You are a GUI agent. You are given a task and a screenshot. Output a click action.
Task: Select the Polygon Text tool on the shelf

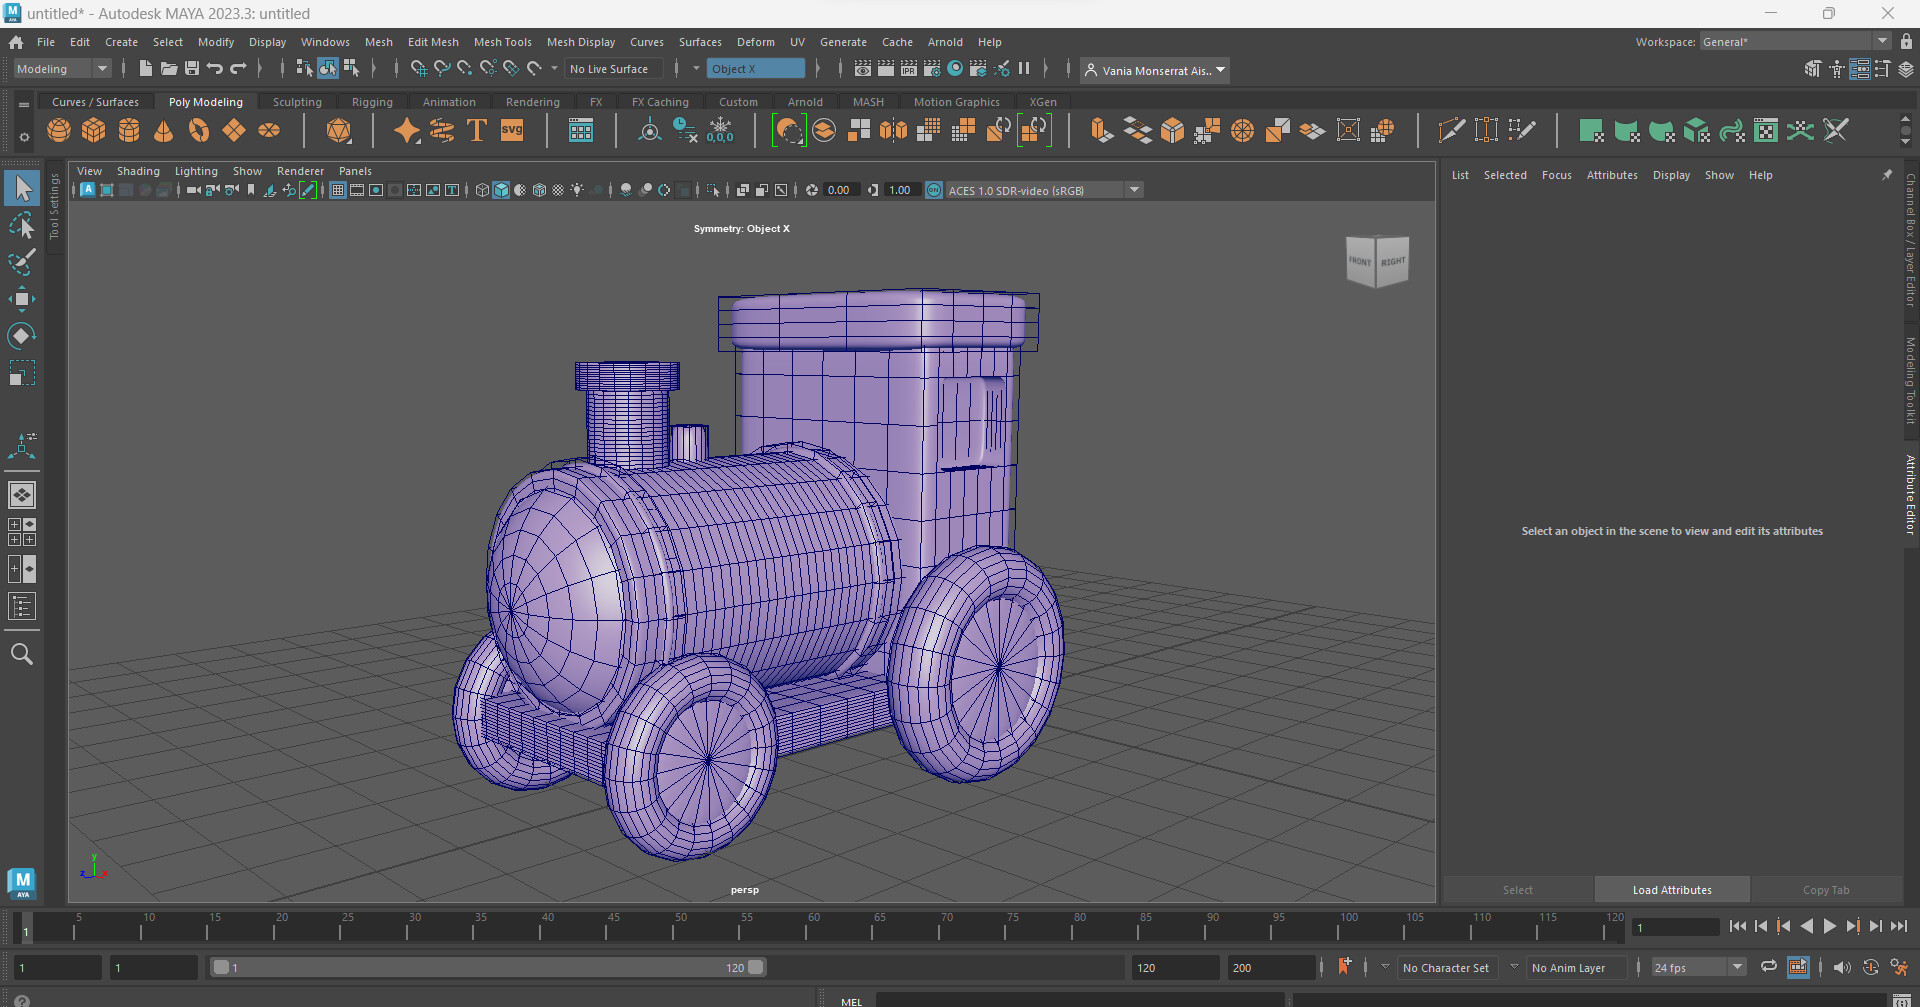(x=476, y=130)
